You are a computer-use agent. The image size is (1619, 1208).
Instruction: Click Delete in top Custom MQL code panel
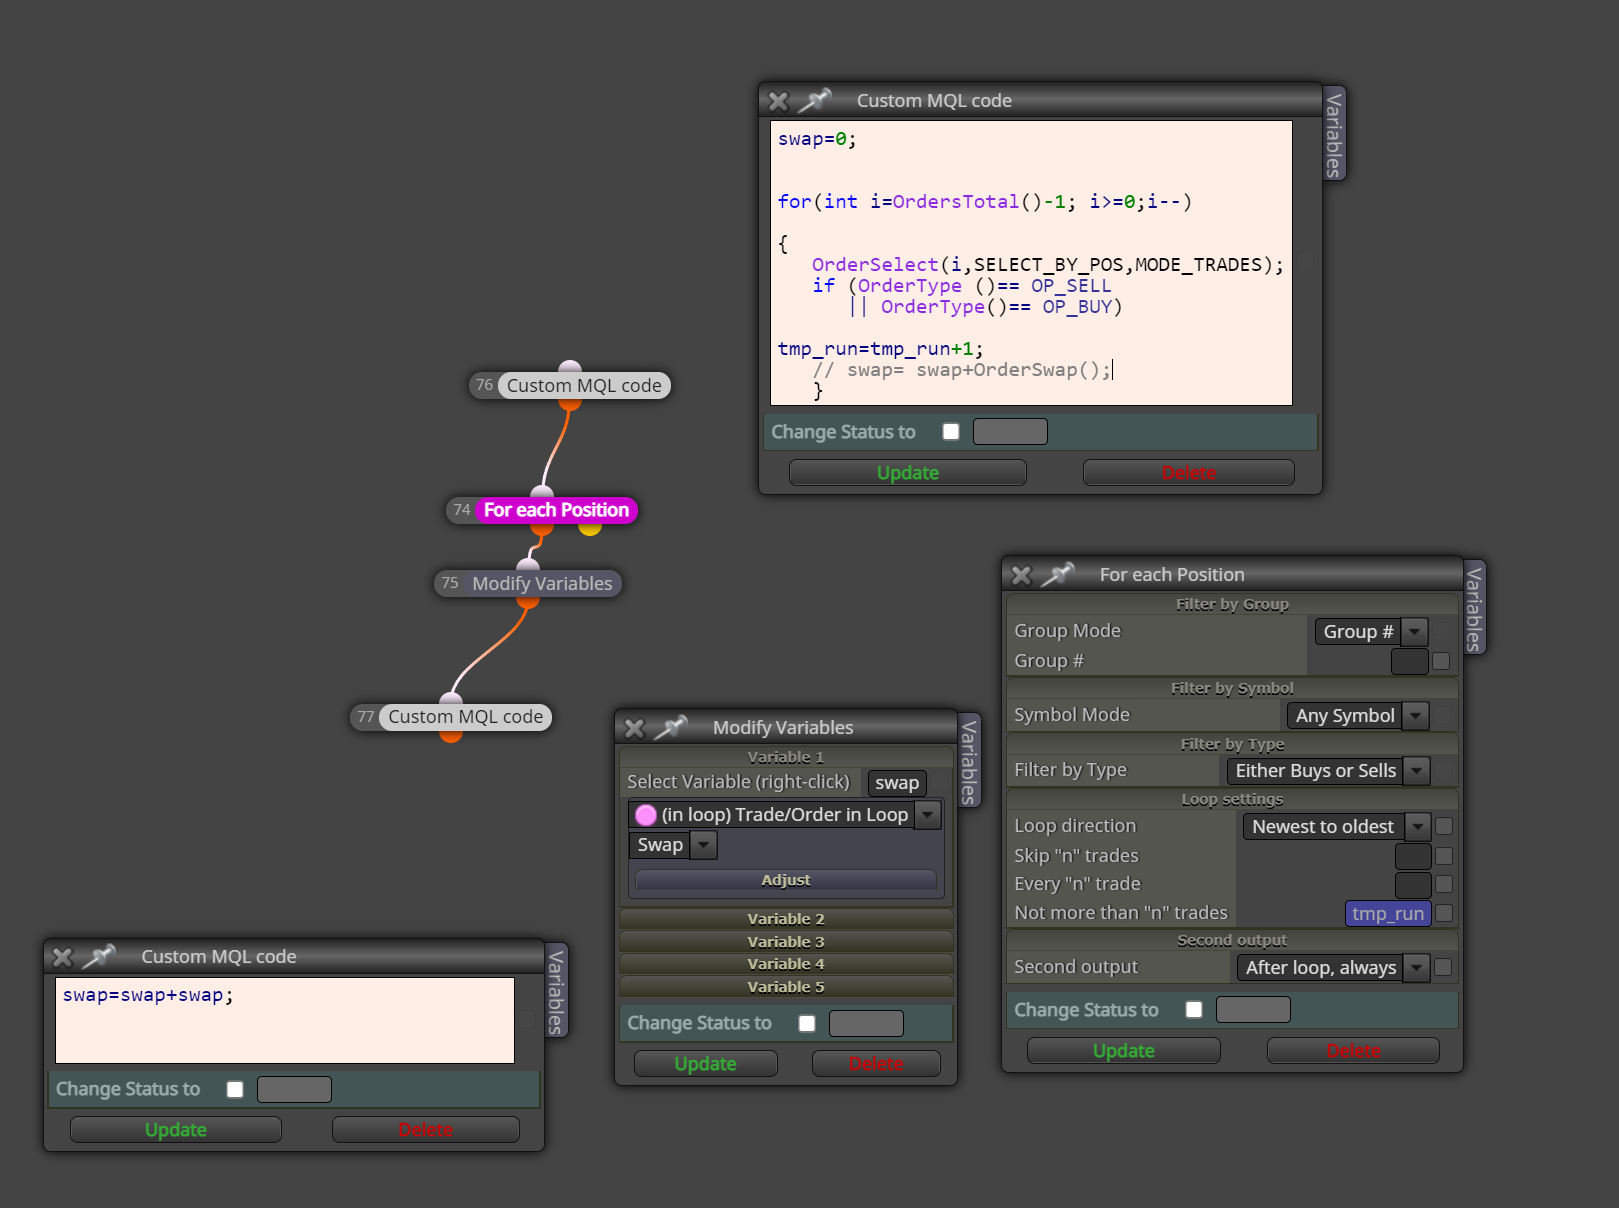1189,472
